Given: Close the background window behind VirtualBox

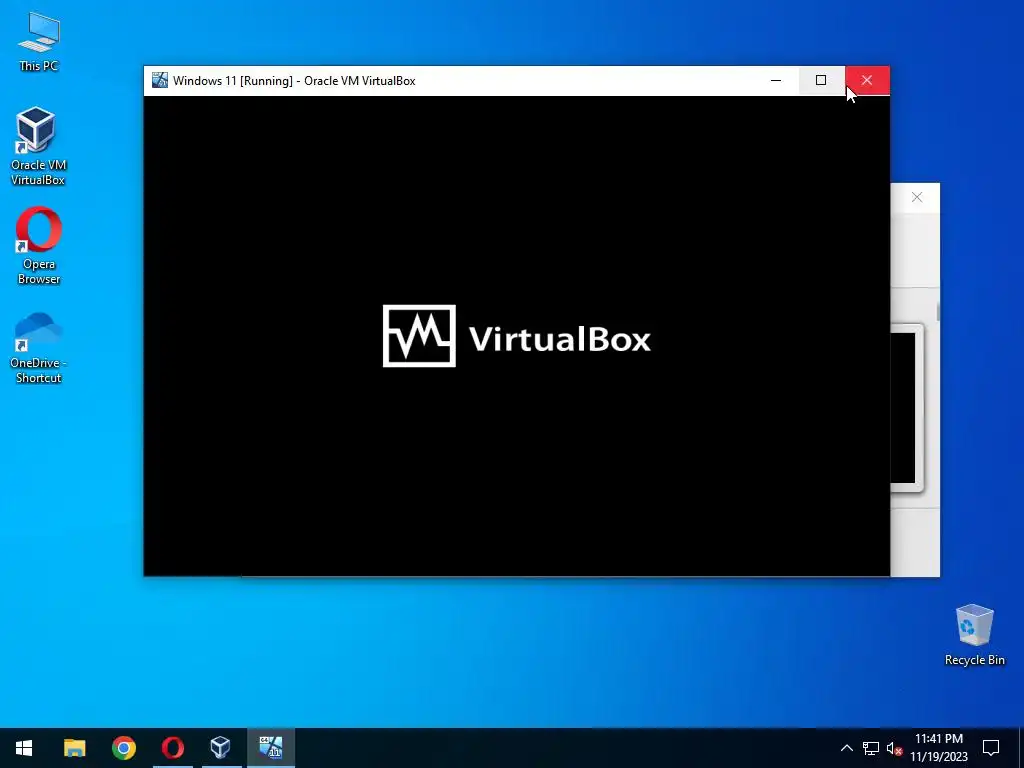Looking at the screenshot, I should click(x=917, y=197).
